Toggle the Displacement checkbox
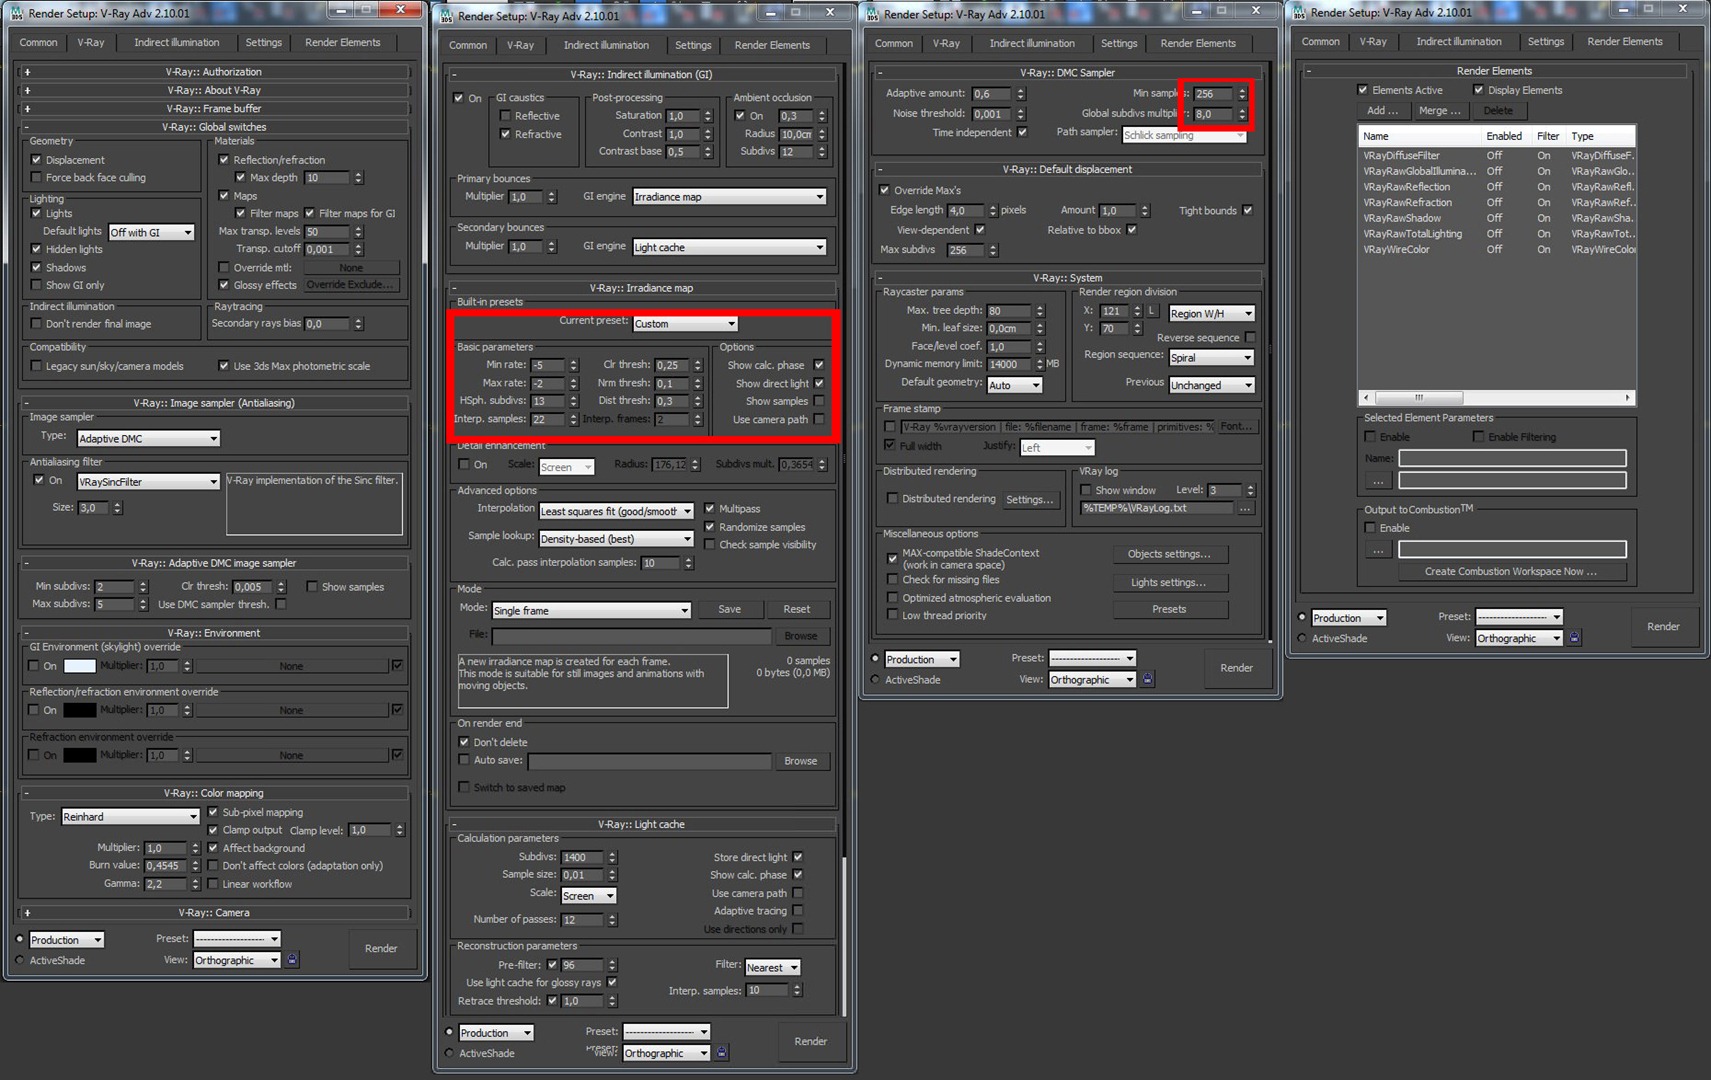This screenshot has width=1711, height=1080. point(36,160)
